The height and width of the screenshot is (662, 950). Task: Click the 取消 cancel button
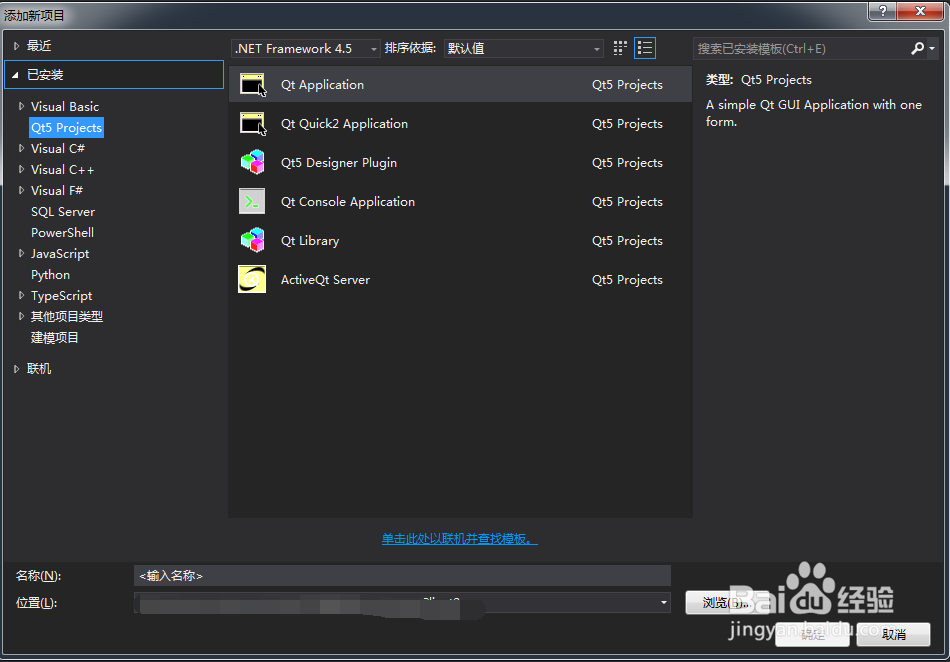click(x=894, y=634)
